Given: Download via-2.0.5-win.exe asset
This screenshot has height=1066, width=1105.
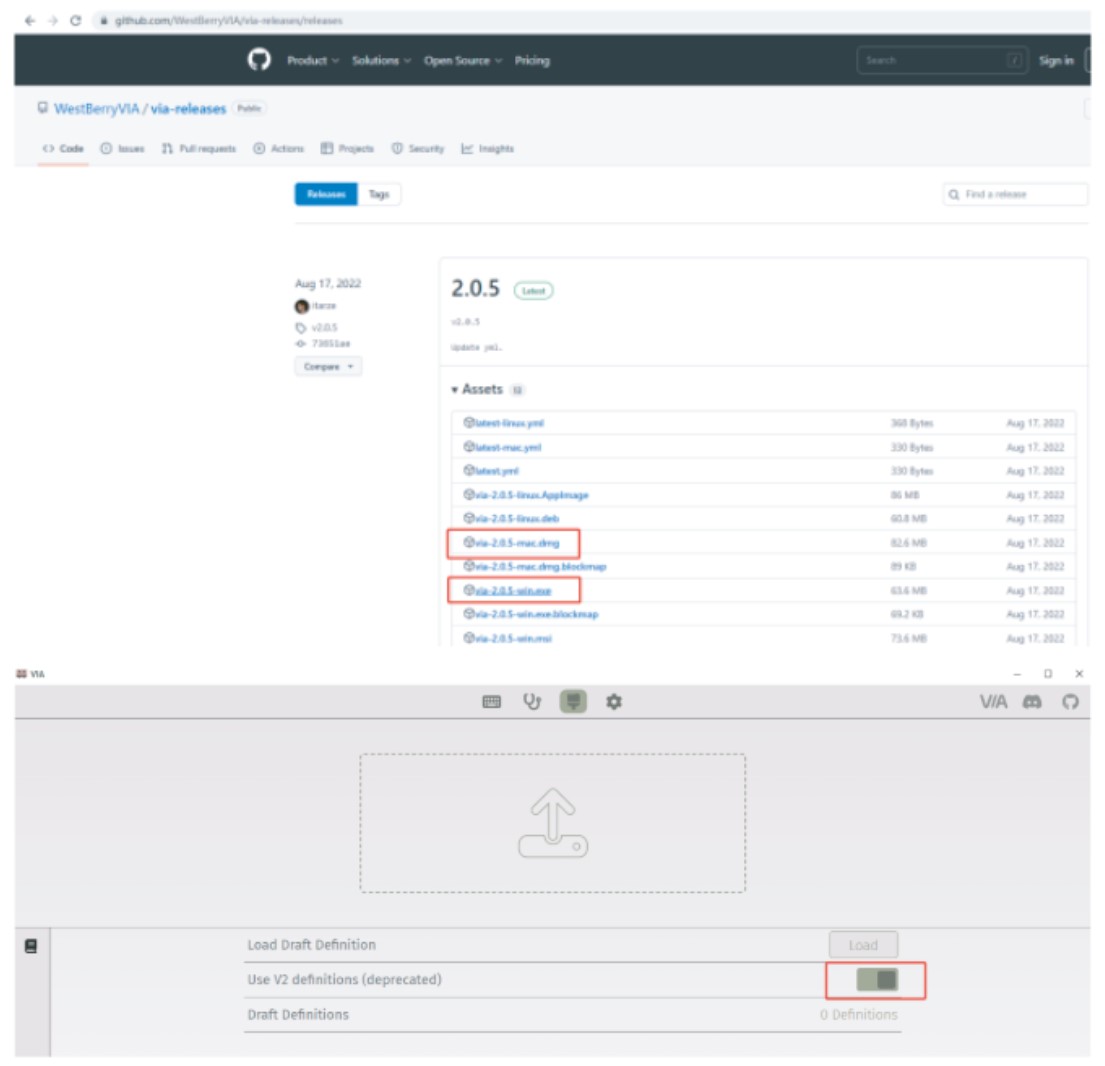Looking at the screenshot, I should (512, 590).
